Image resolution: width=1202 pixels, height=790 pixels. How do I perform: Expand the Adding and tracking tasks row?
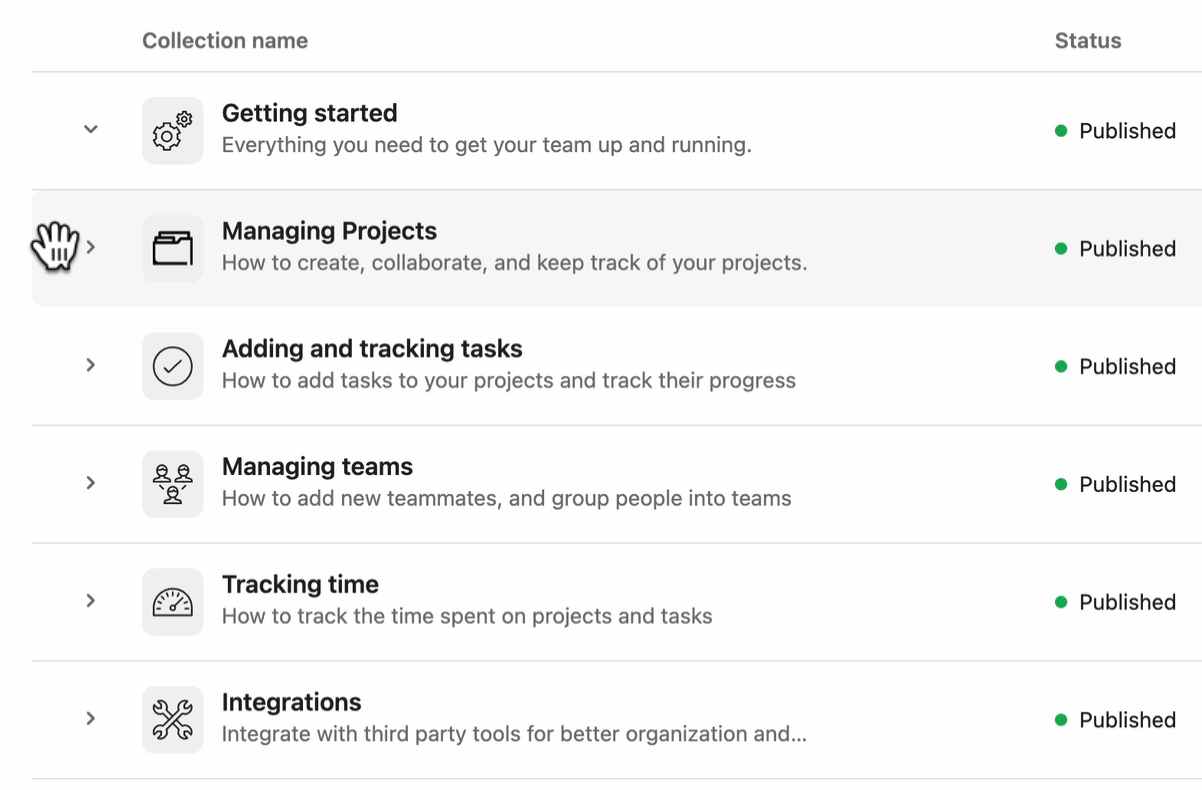coord(91,365)
